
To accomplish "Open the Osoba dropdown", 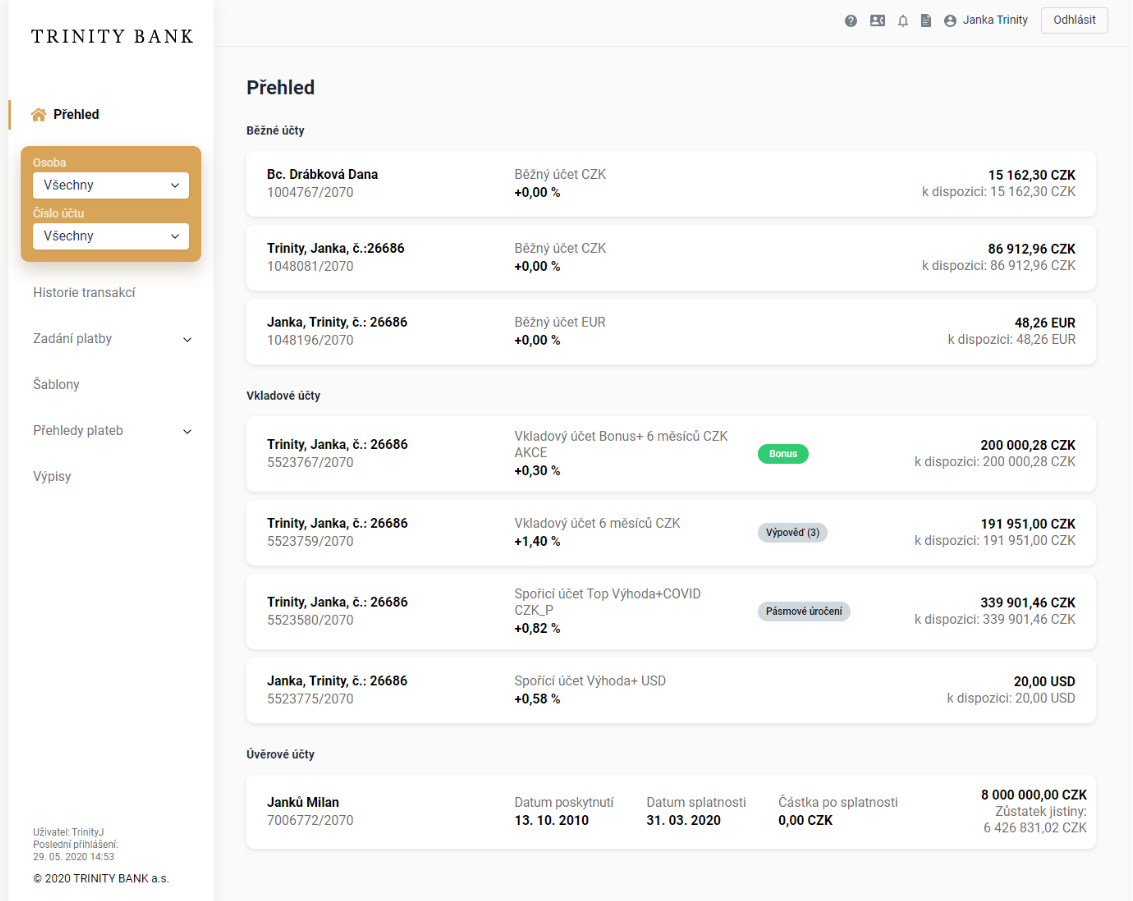I will [x=110, y=185].
